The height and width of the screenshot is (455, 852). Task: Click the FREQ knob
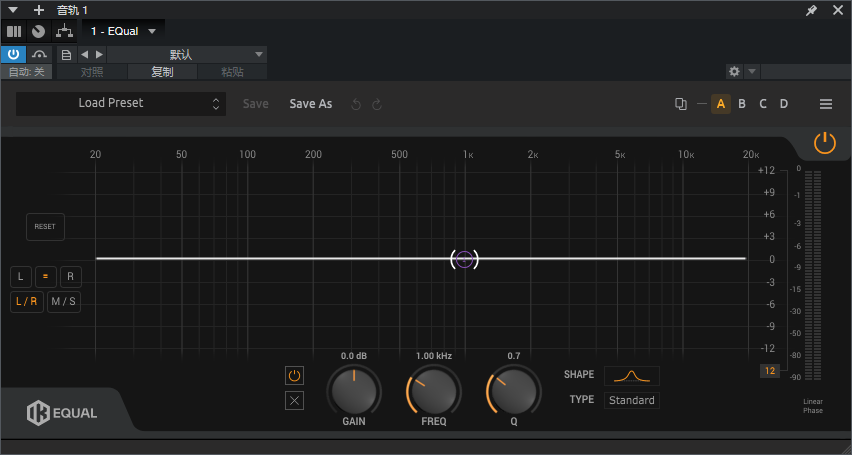coord(434,391)
